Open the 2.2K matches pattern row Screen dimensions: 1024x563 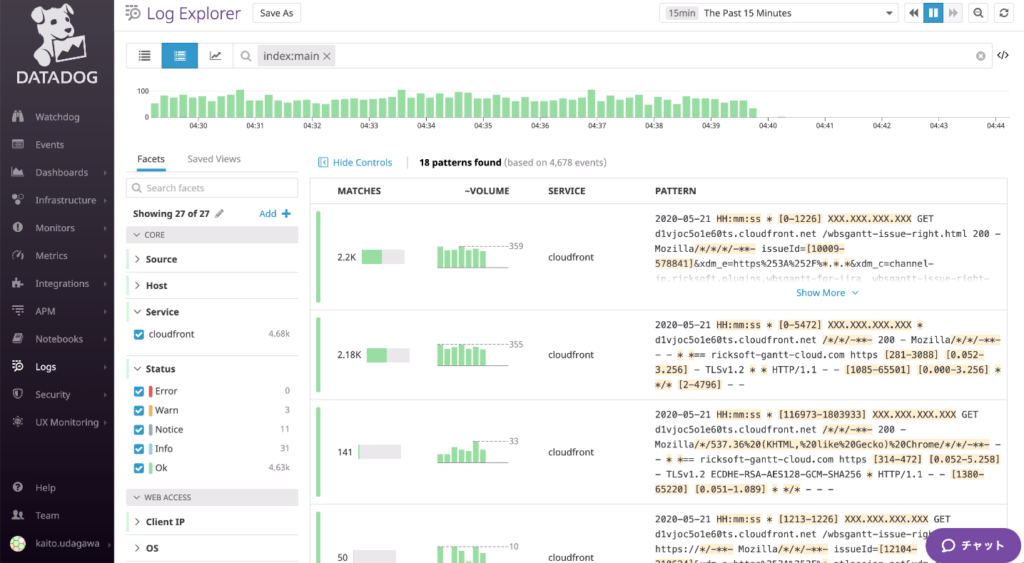click(658, 257)
